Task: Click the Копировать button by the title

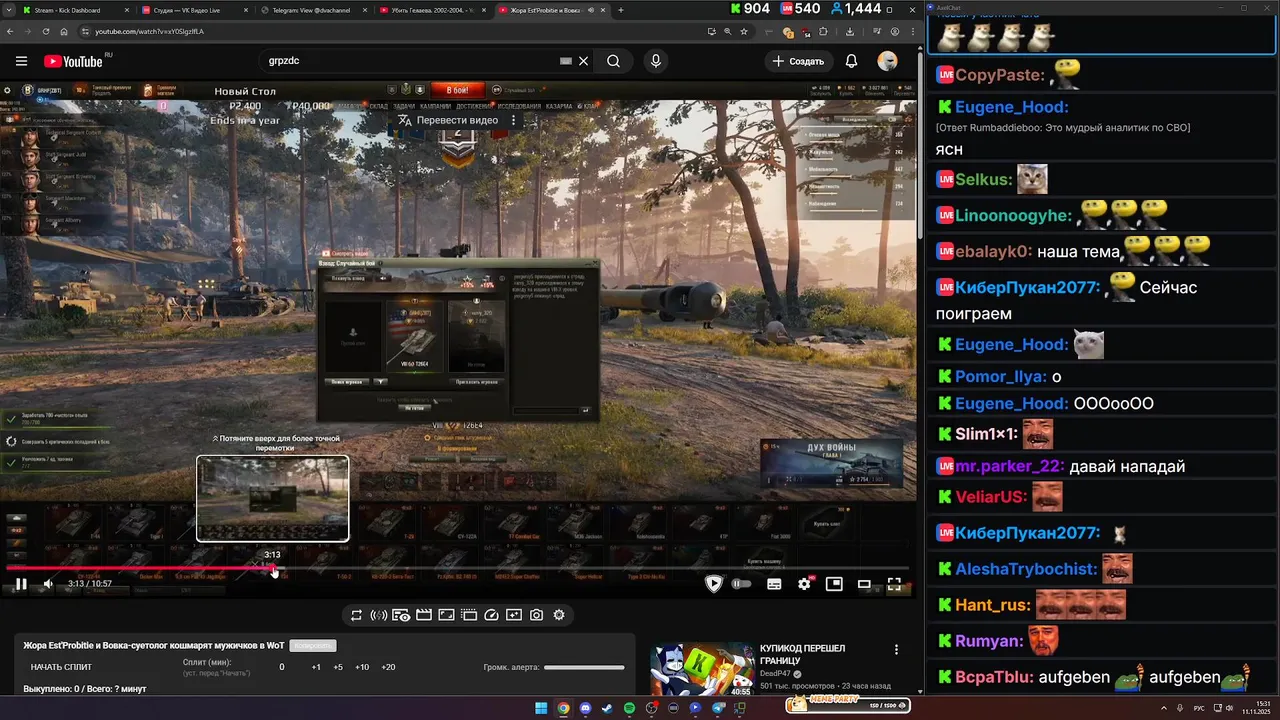Action: click(x=312, y=646)
